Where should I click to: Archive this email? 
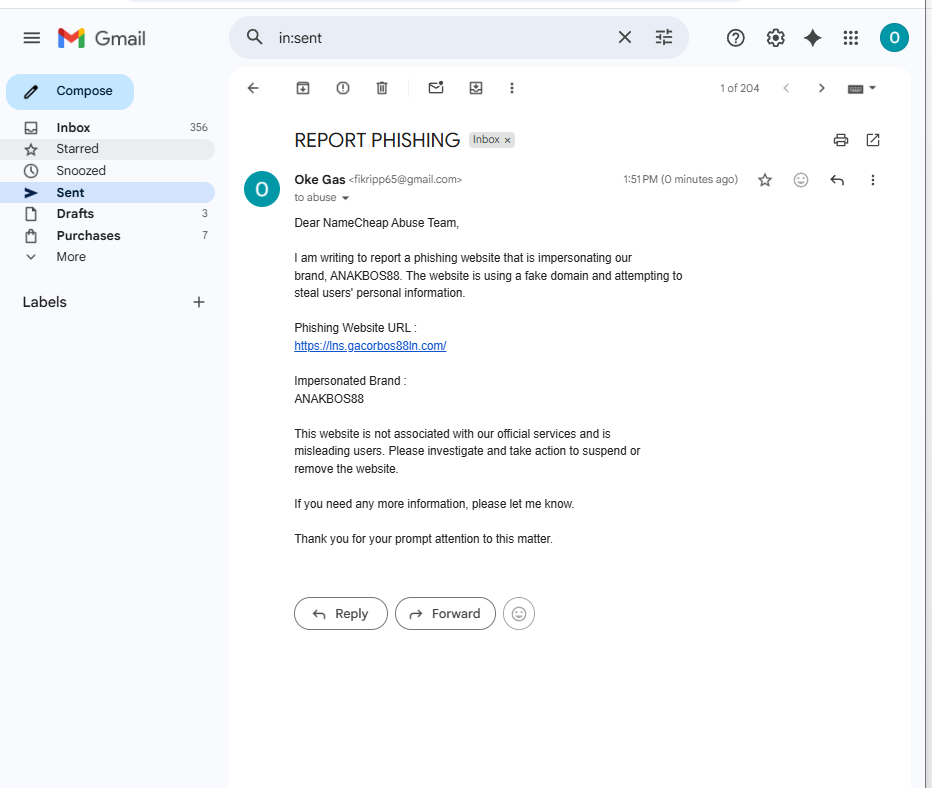click(x=303, y=88)
